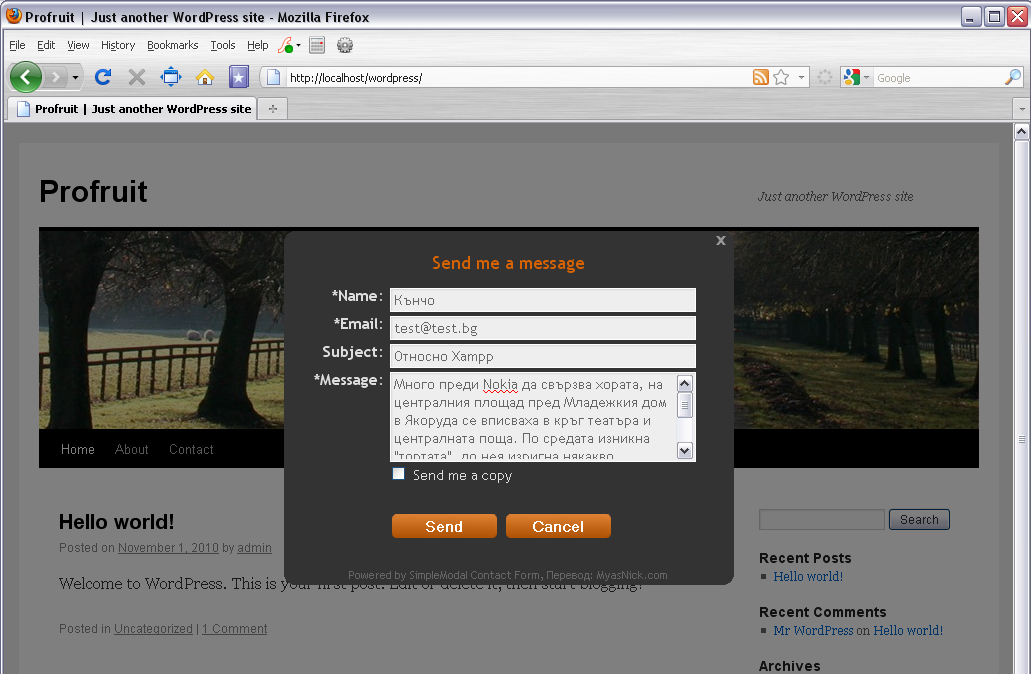This screenshot has width=1031, height=674.
Task: Click the RSS feed icon in address bar
Action: point(761,77)
